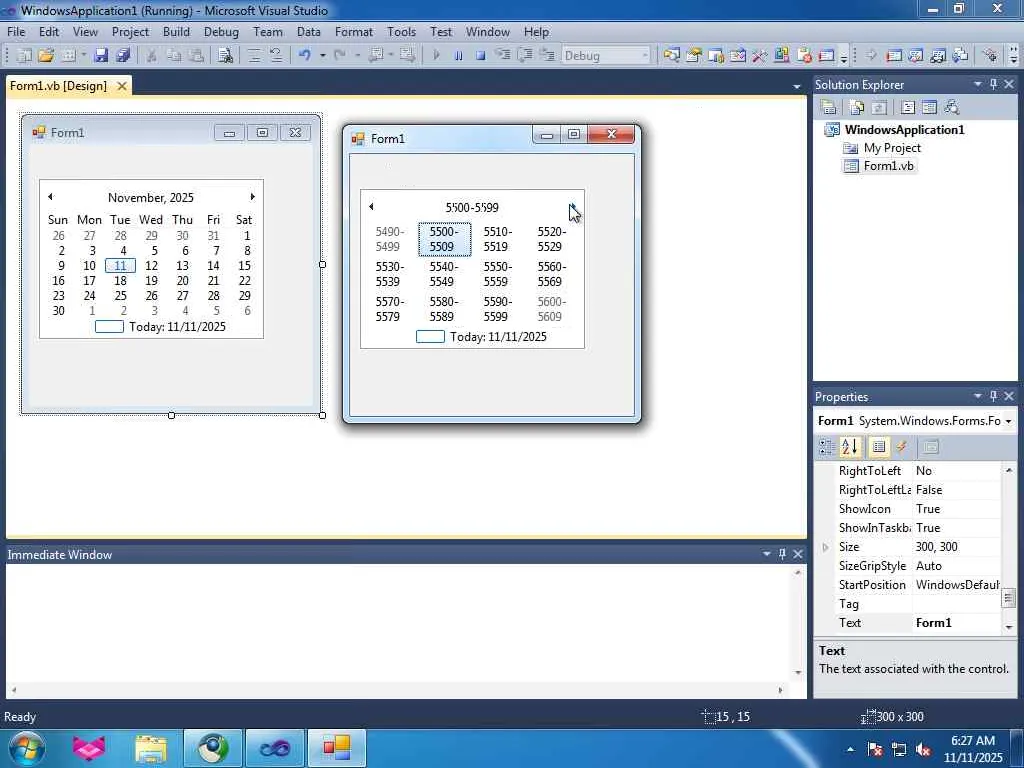Select decade 5550-5559 in running calendar
Image resolution: width=1024 pixels, height=768 pixels.
496,274
